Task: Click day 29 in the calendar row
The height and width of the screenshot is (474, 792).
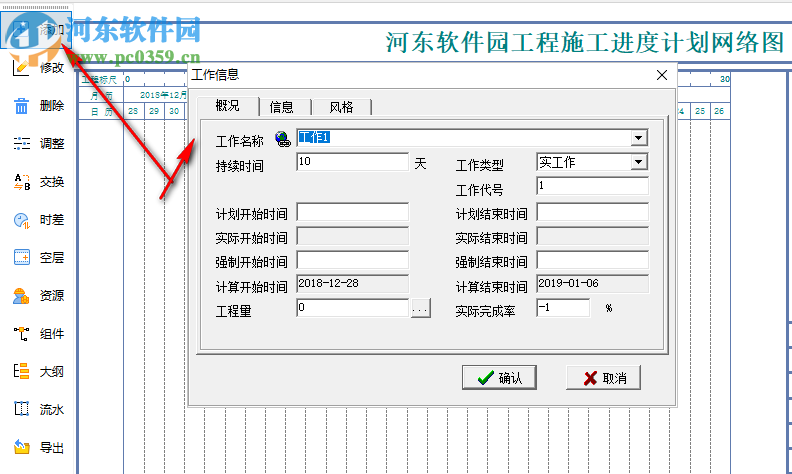Action: click(154, 111)
